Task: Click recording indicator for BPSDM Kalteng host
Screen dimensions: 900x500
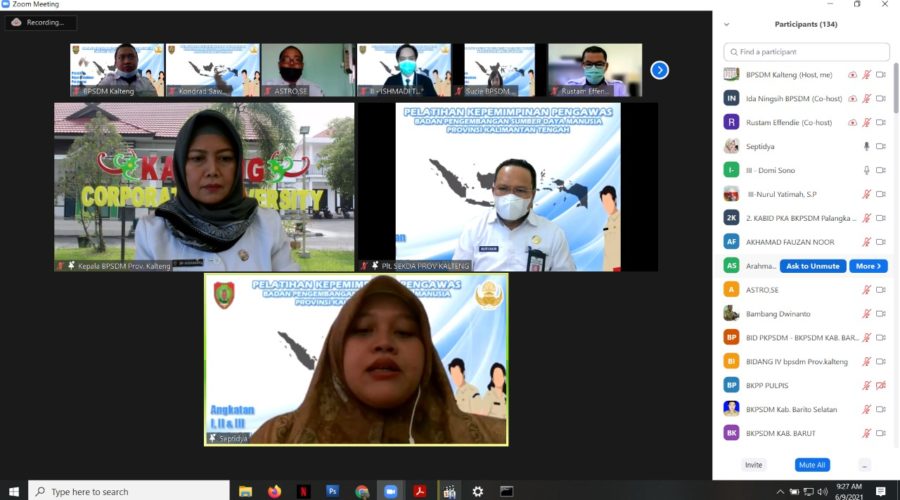Action: pyautogui.click(x=852, y=75)
